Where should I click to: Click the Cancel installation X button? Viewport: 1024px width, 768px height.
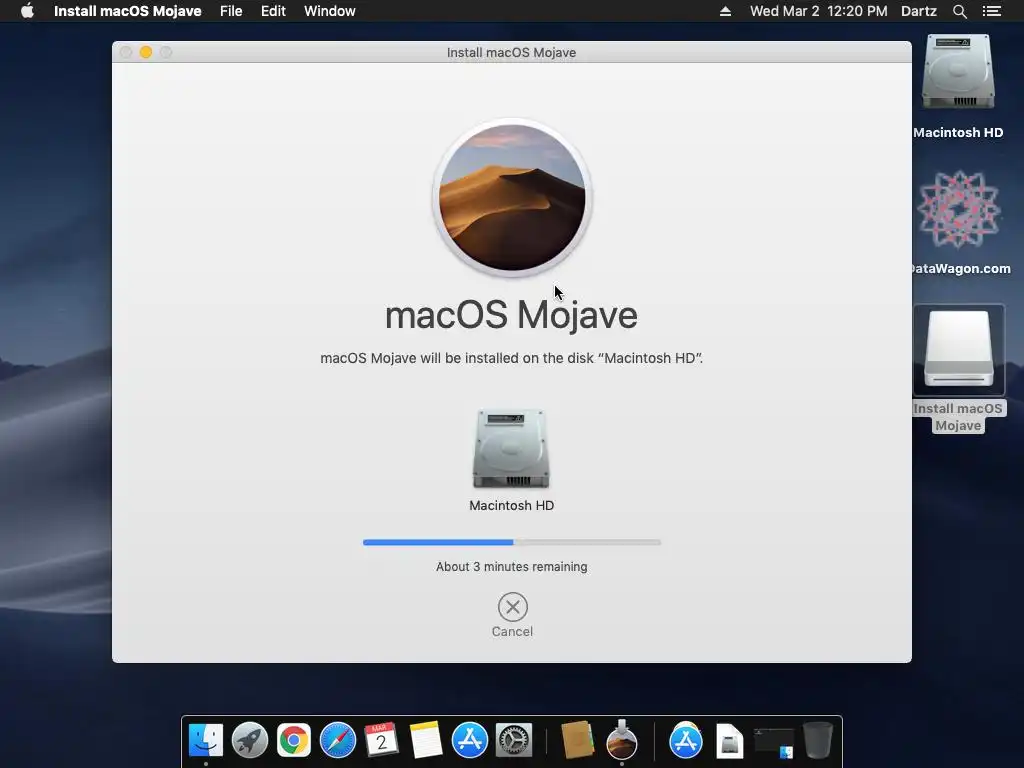pyautogui.click(x=513, y=607)
